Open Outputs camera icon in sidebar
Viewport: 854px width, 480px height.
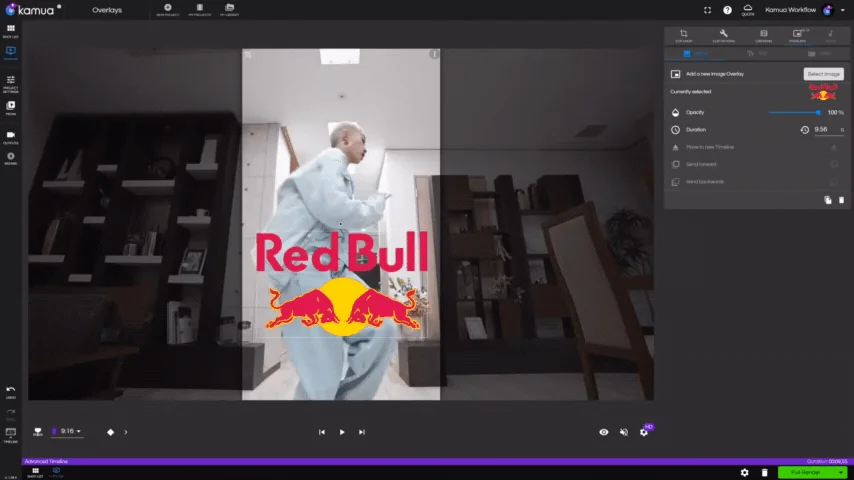(x=11, y=135)
